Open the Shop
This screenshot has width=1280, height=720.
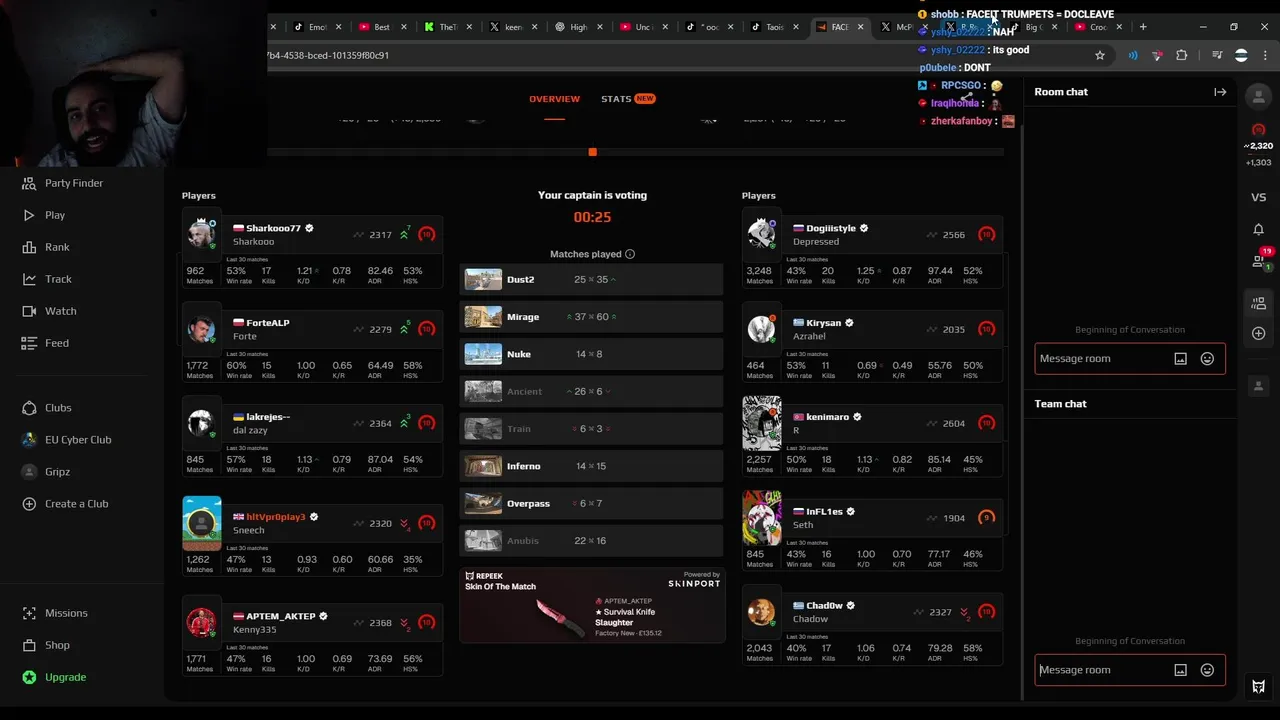(57, 645)
